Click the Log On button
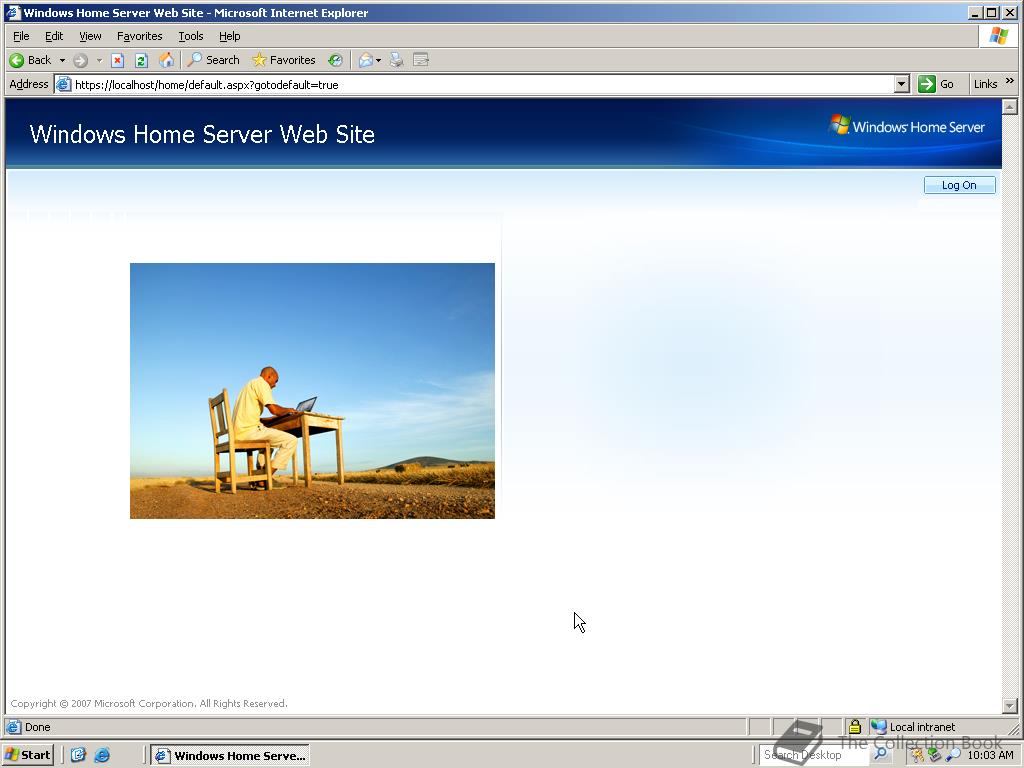 tap(959, 185)
